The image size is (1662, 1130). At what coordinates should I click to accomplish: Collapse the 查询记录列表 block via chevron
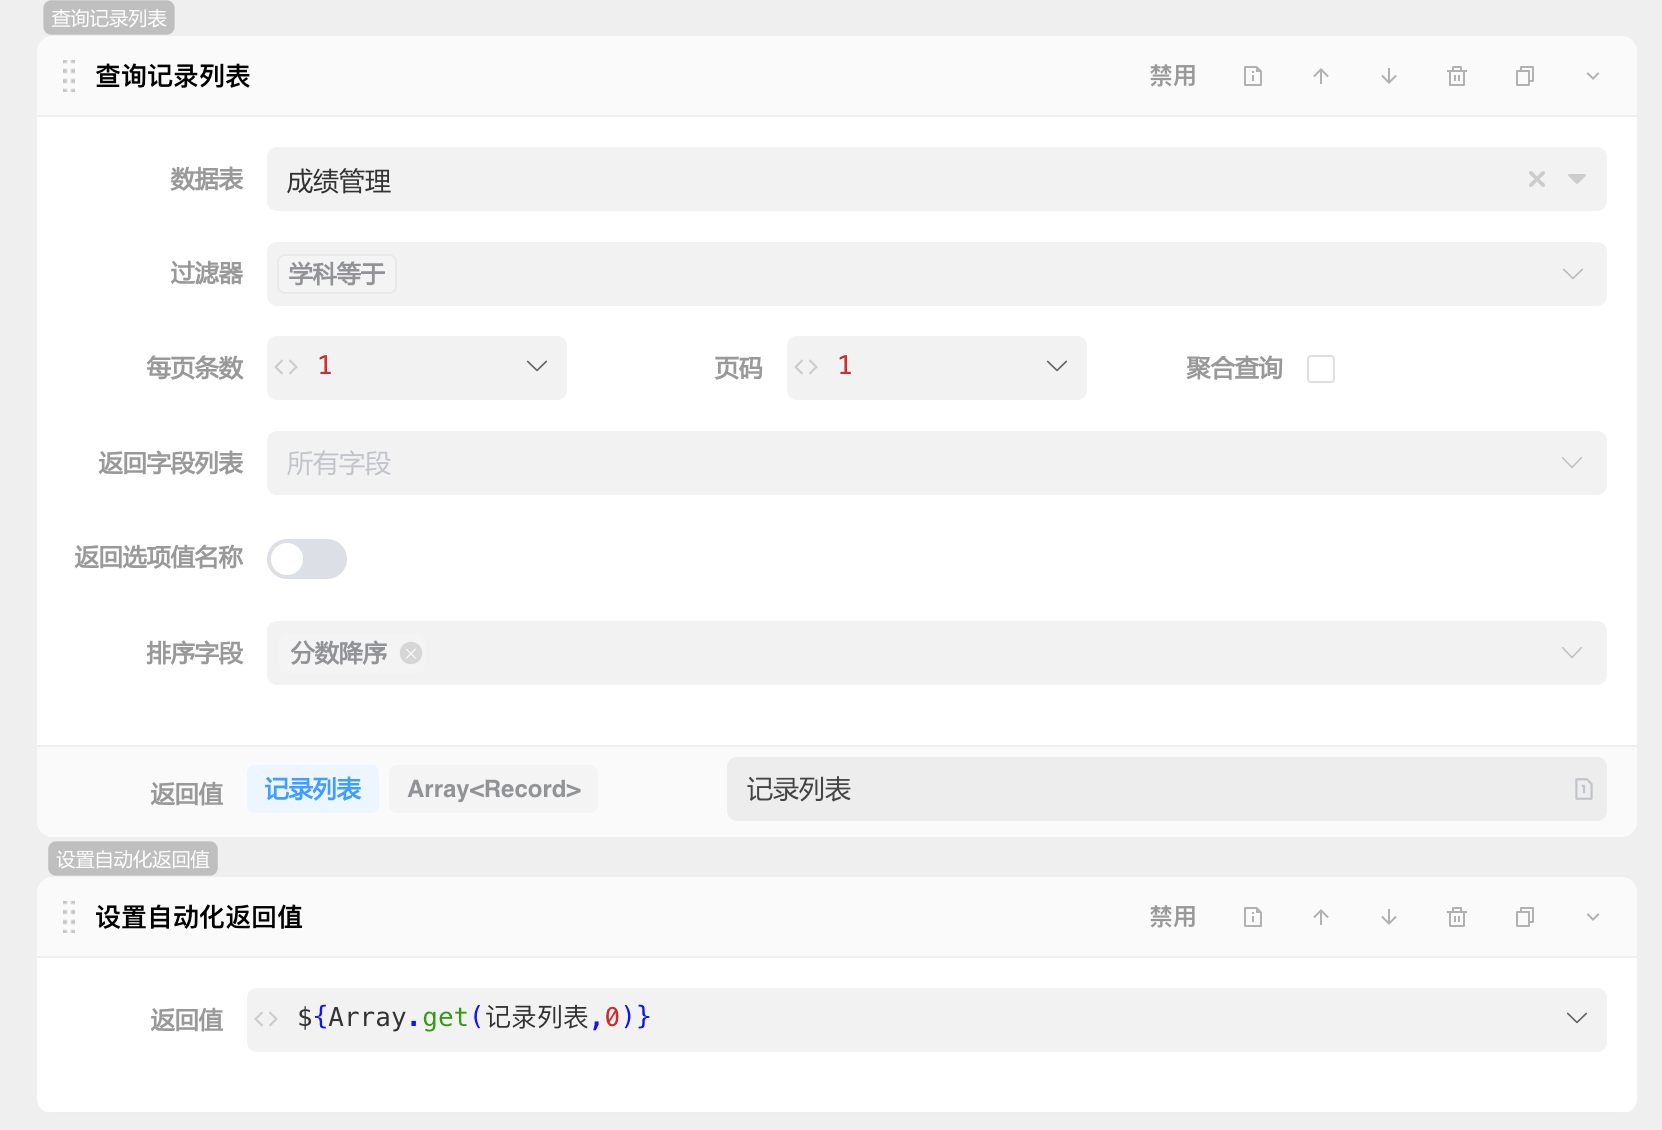(1590, 76)
